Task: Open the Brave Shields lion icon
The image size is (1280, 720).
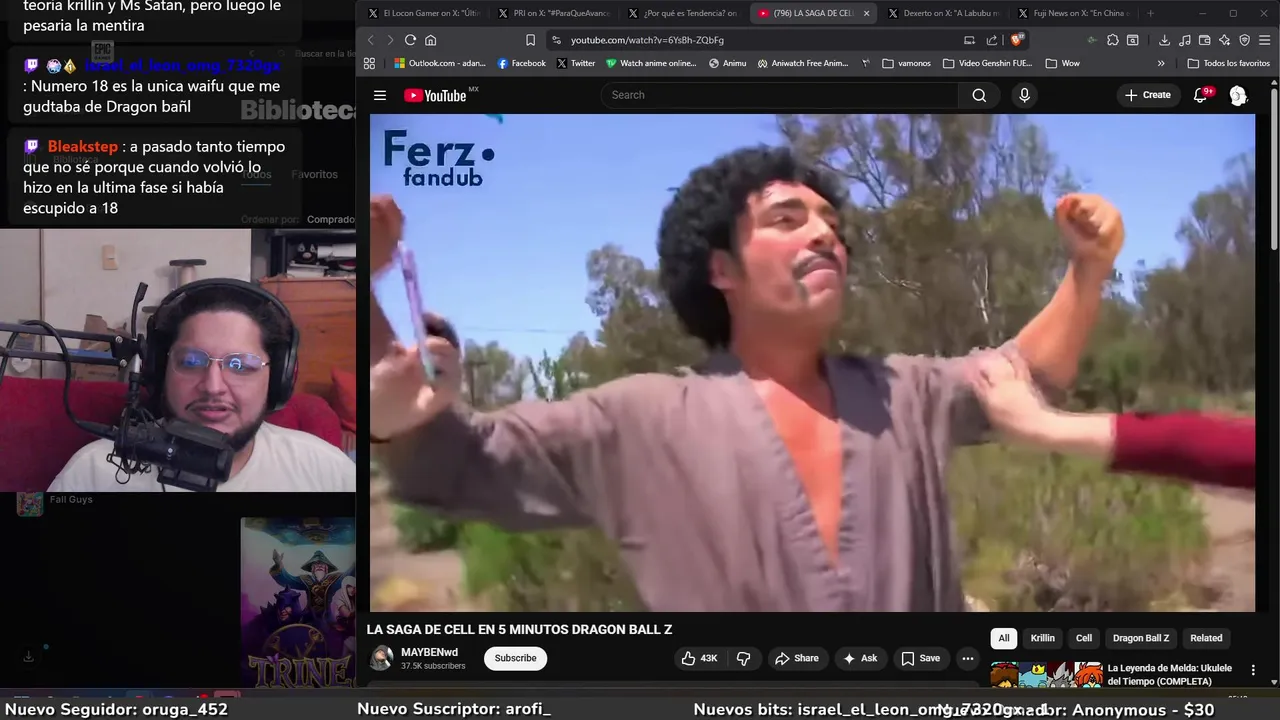Action: pos(1017,40)
